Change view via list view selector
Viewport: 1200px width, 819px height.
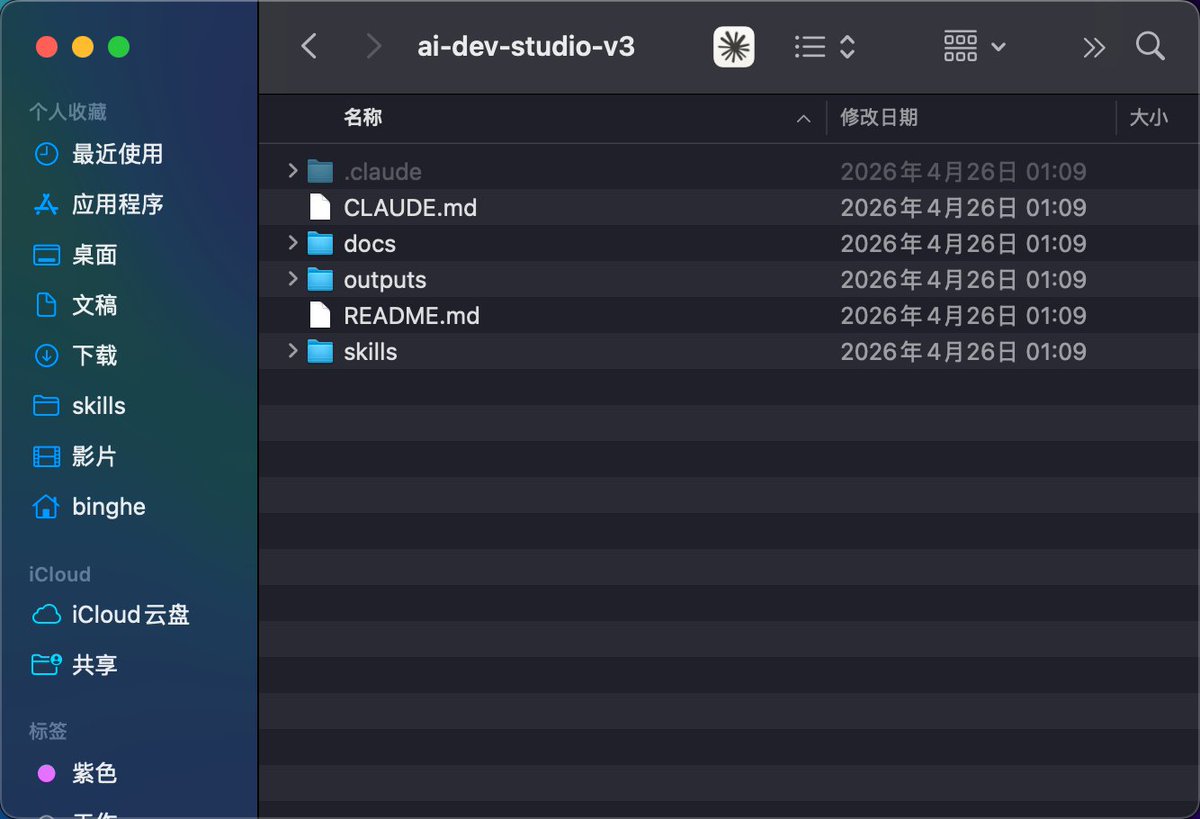(825, 46)
